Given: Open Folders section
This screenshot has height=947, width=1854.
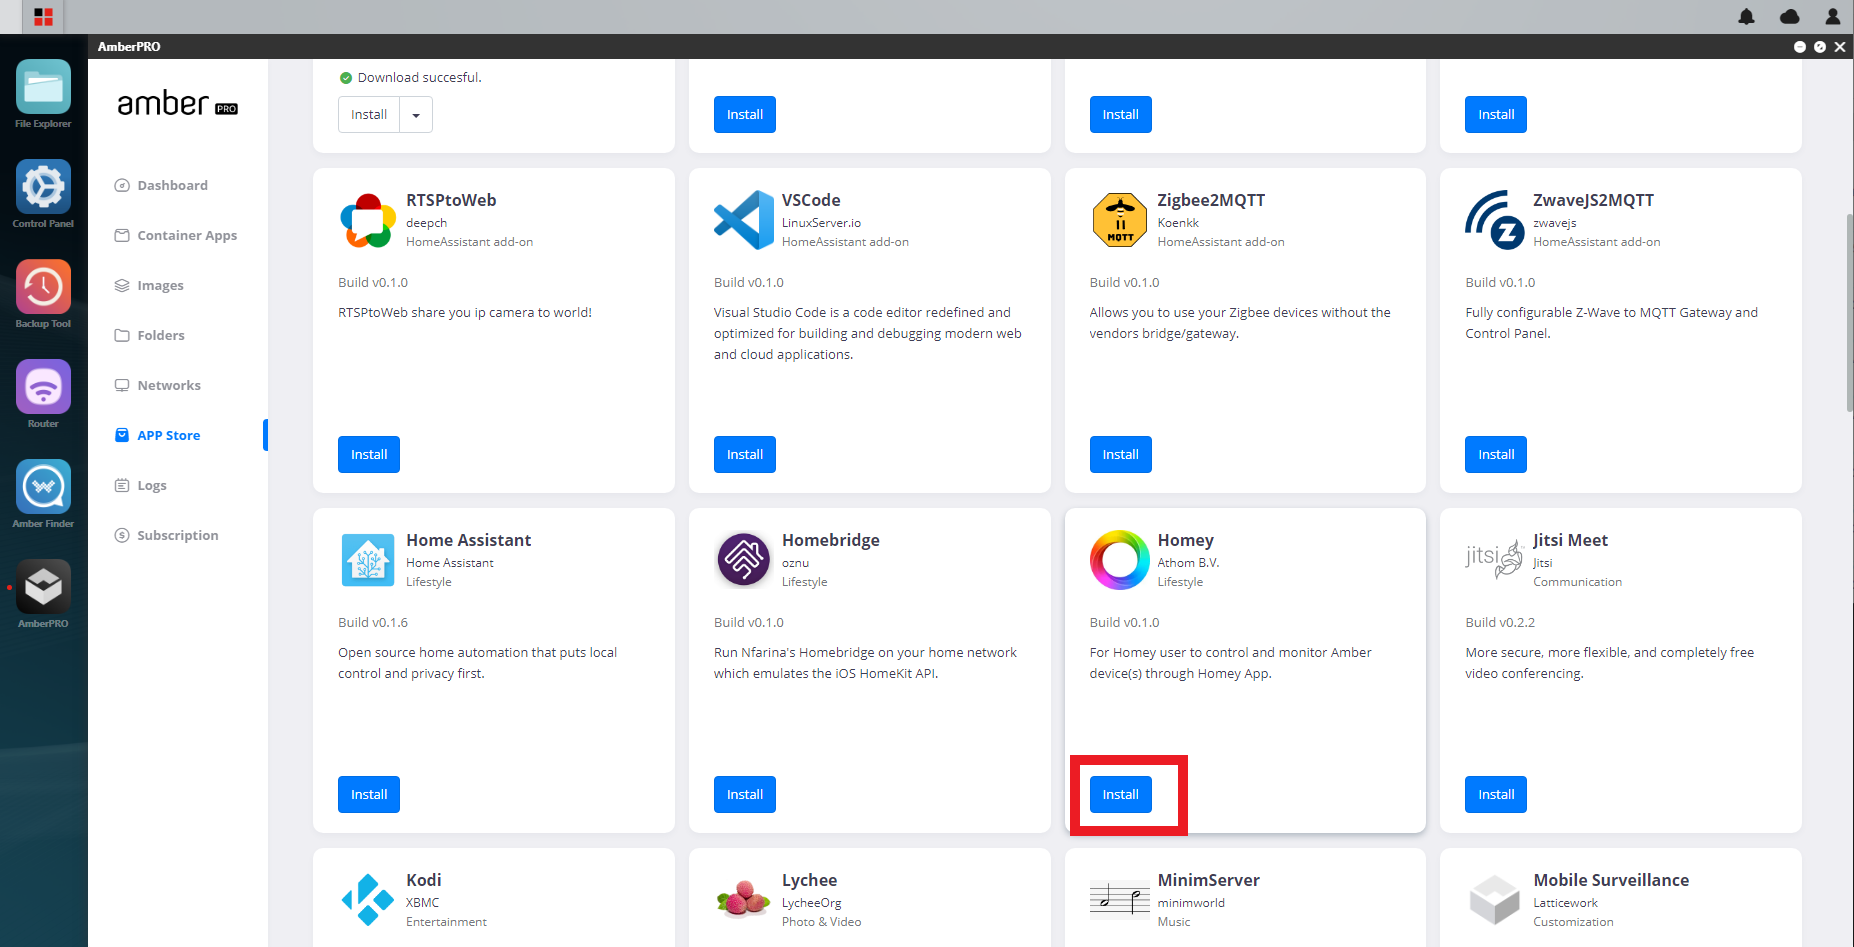Looking at the screenshot, I should pyautogui.click(x=161, y=335).
